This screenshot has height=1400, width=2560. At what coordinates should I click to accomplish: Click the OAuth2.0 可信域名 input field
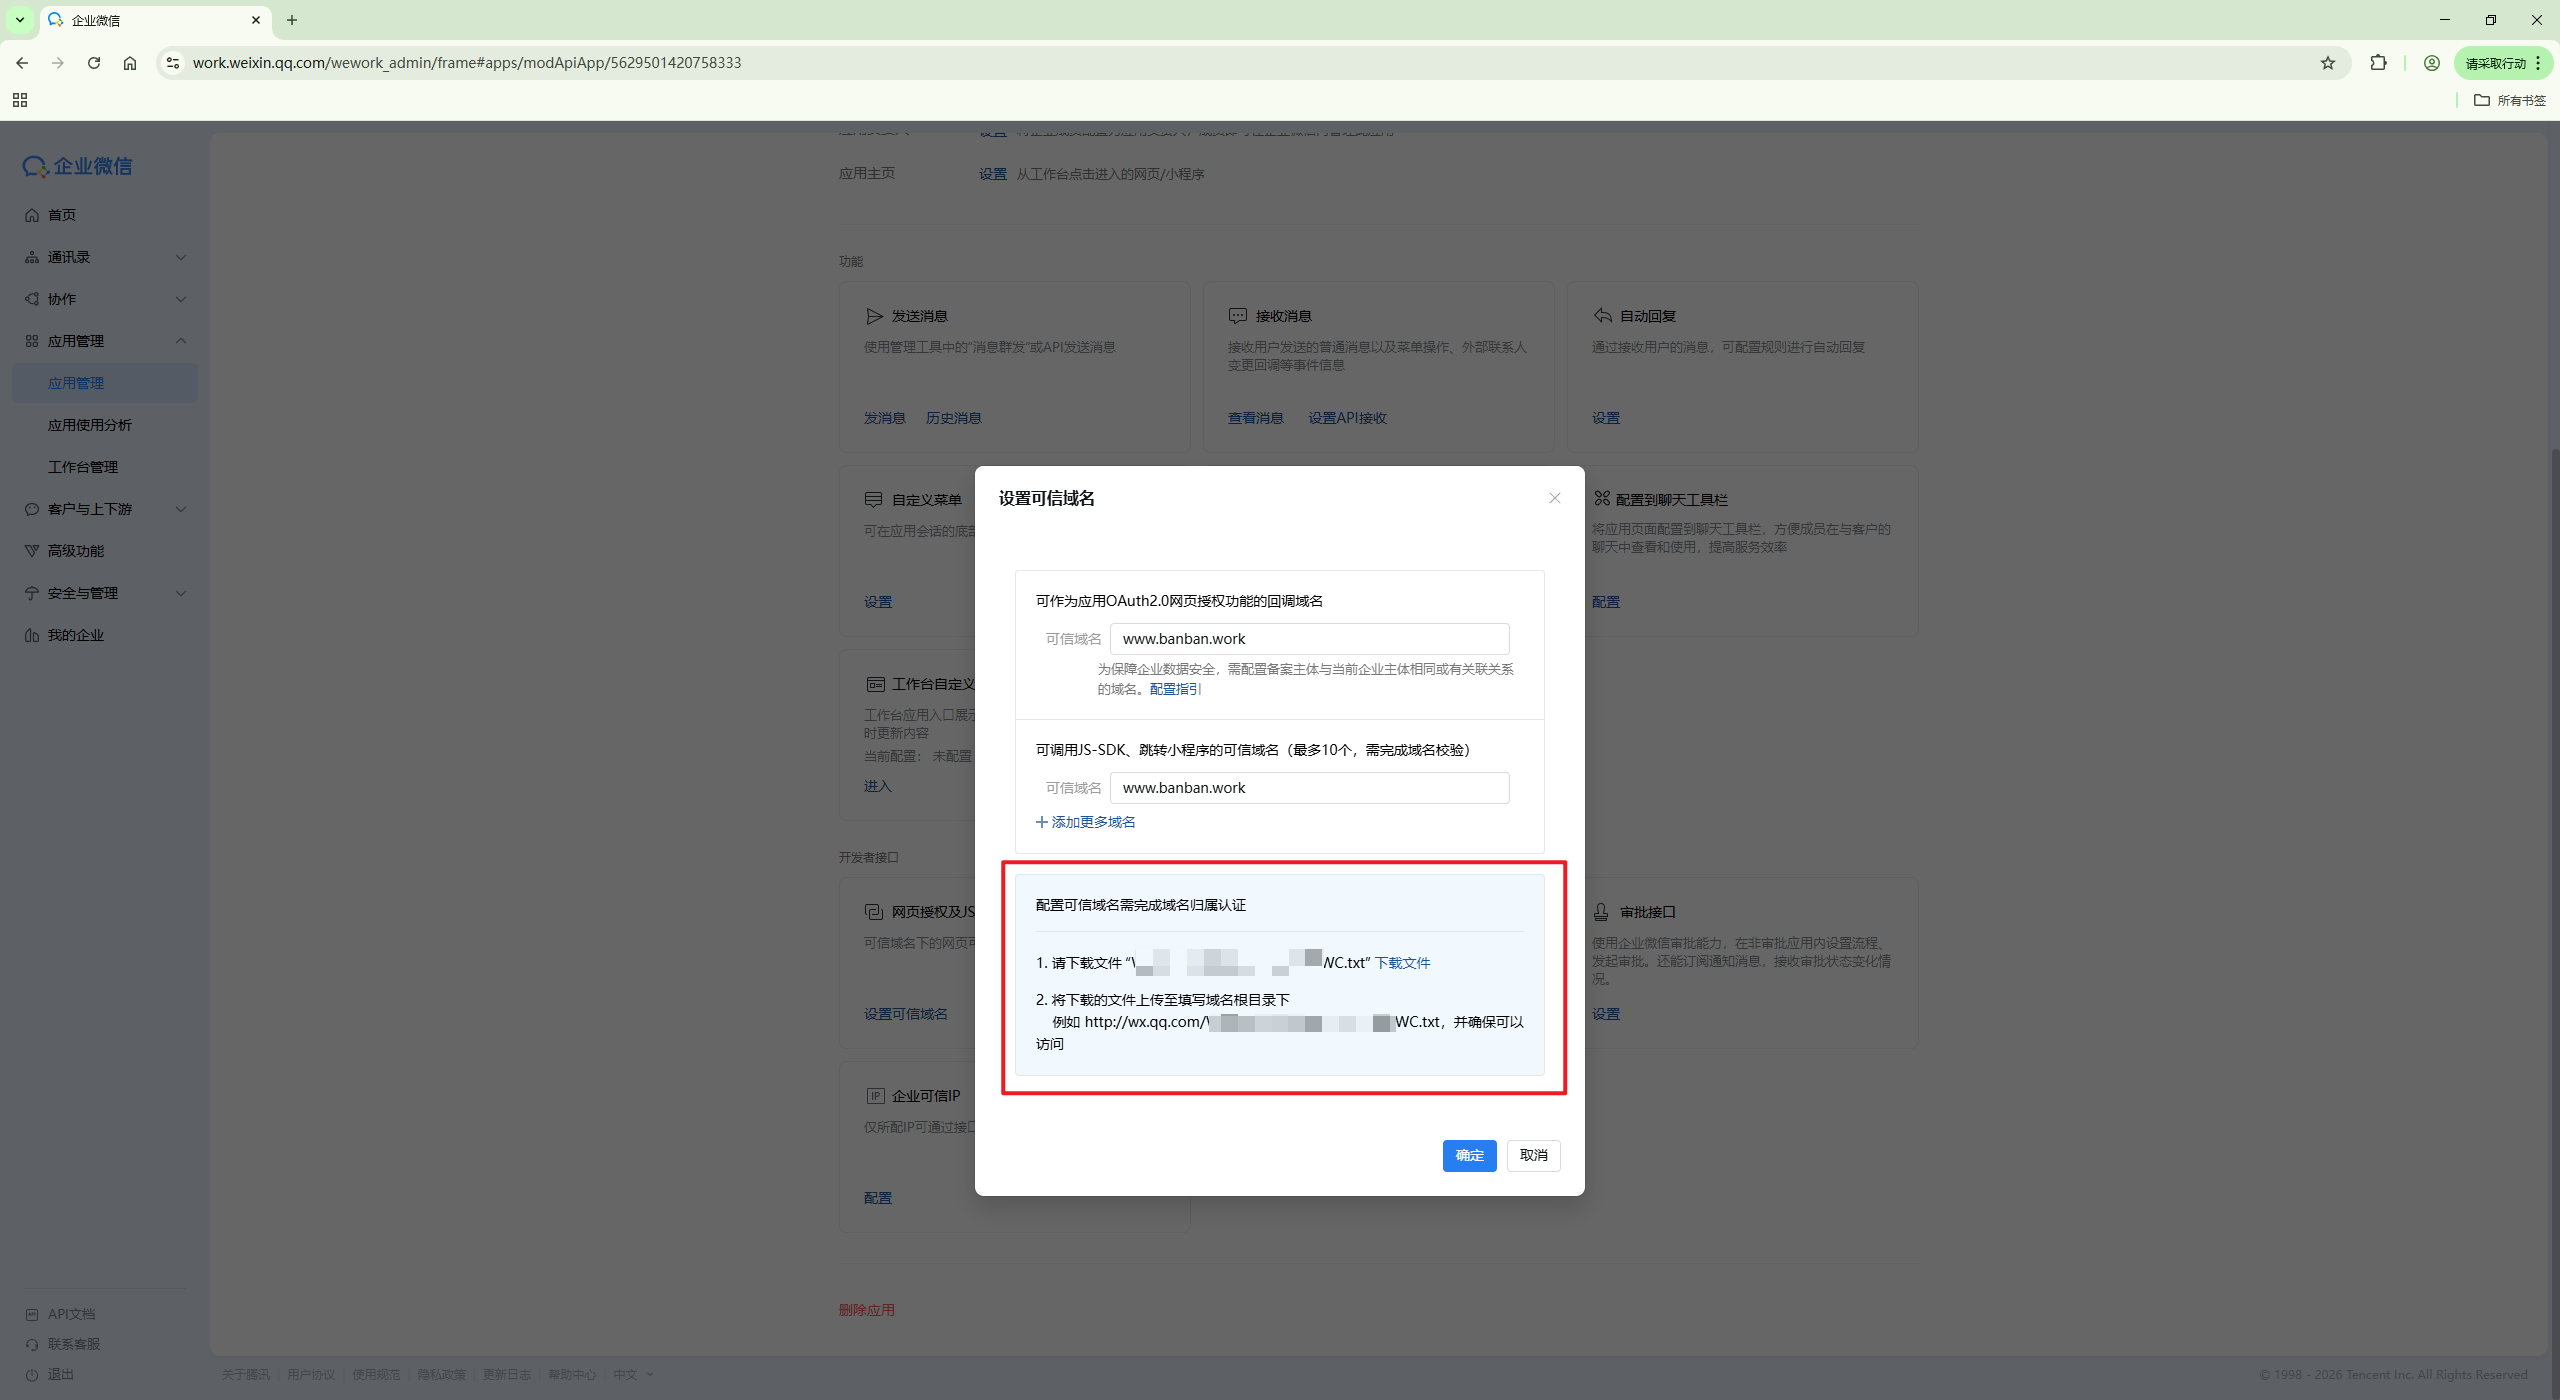(x=1309, y=639)
